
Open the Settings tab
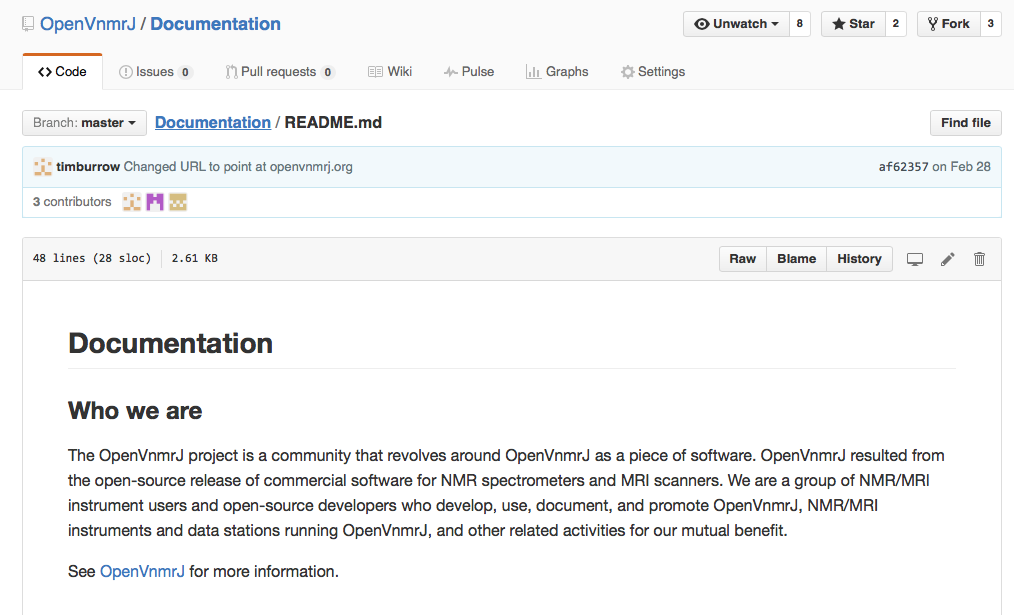(653, 72)
